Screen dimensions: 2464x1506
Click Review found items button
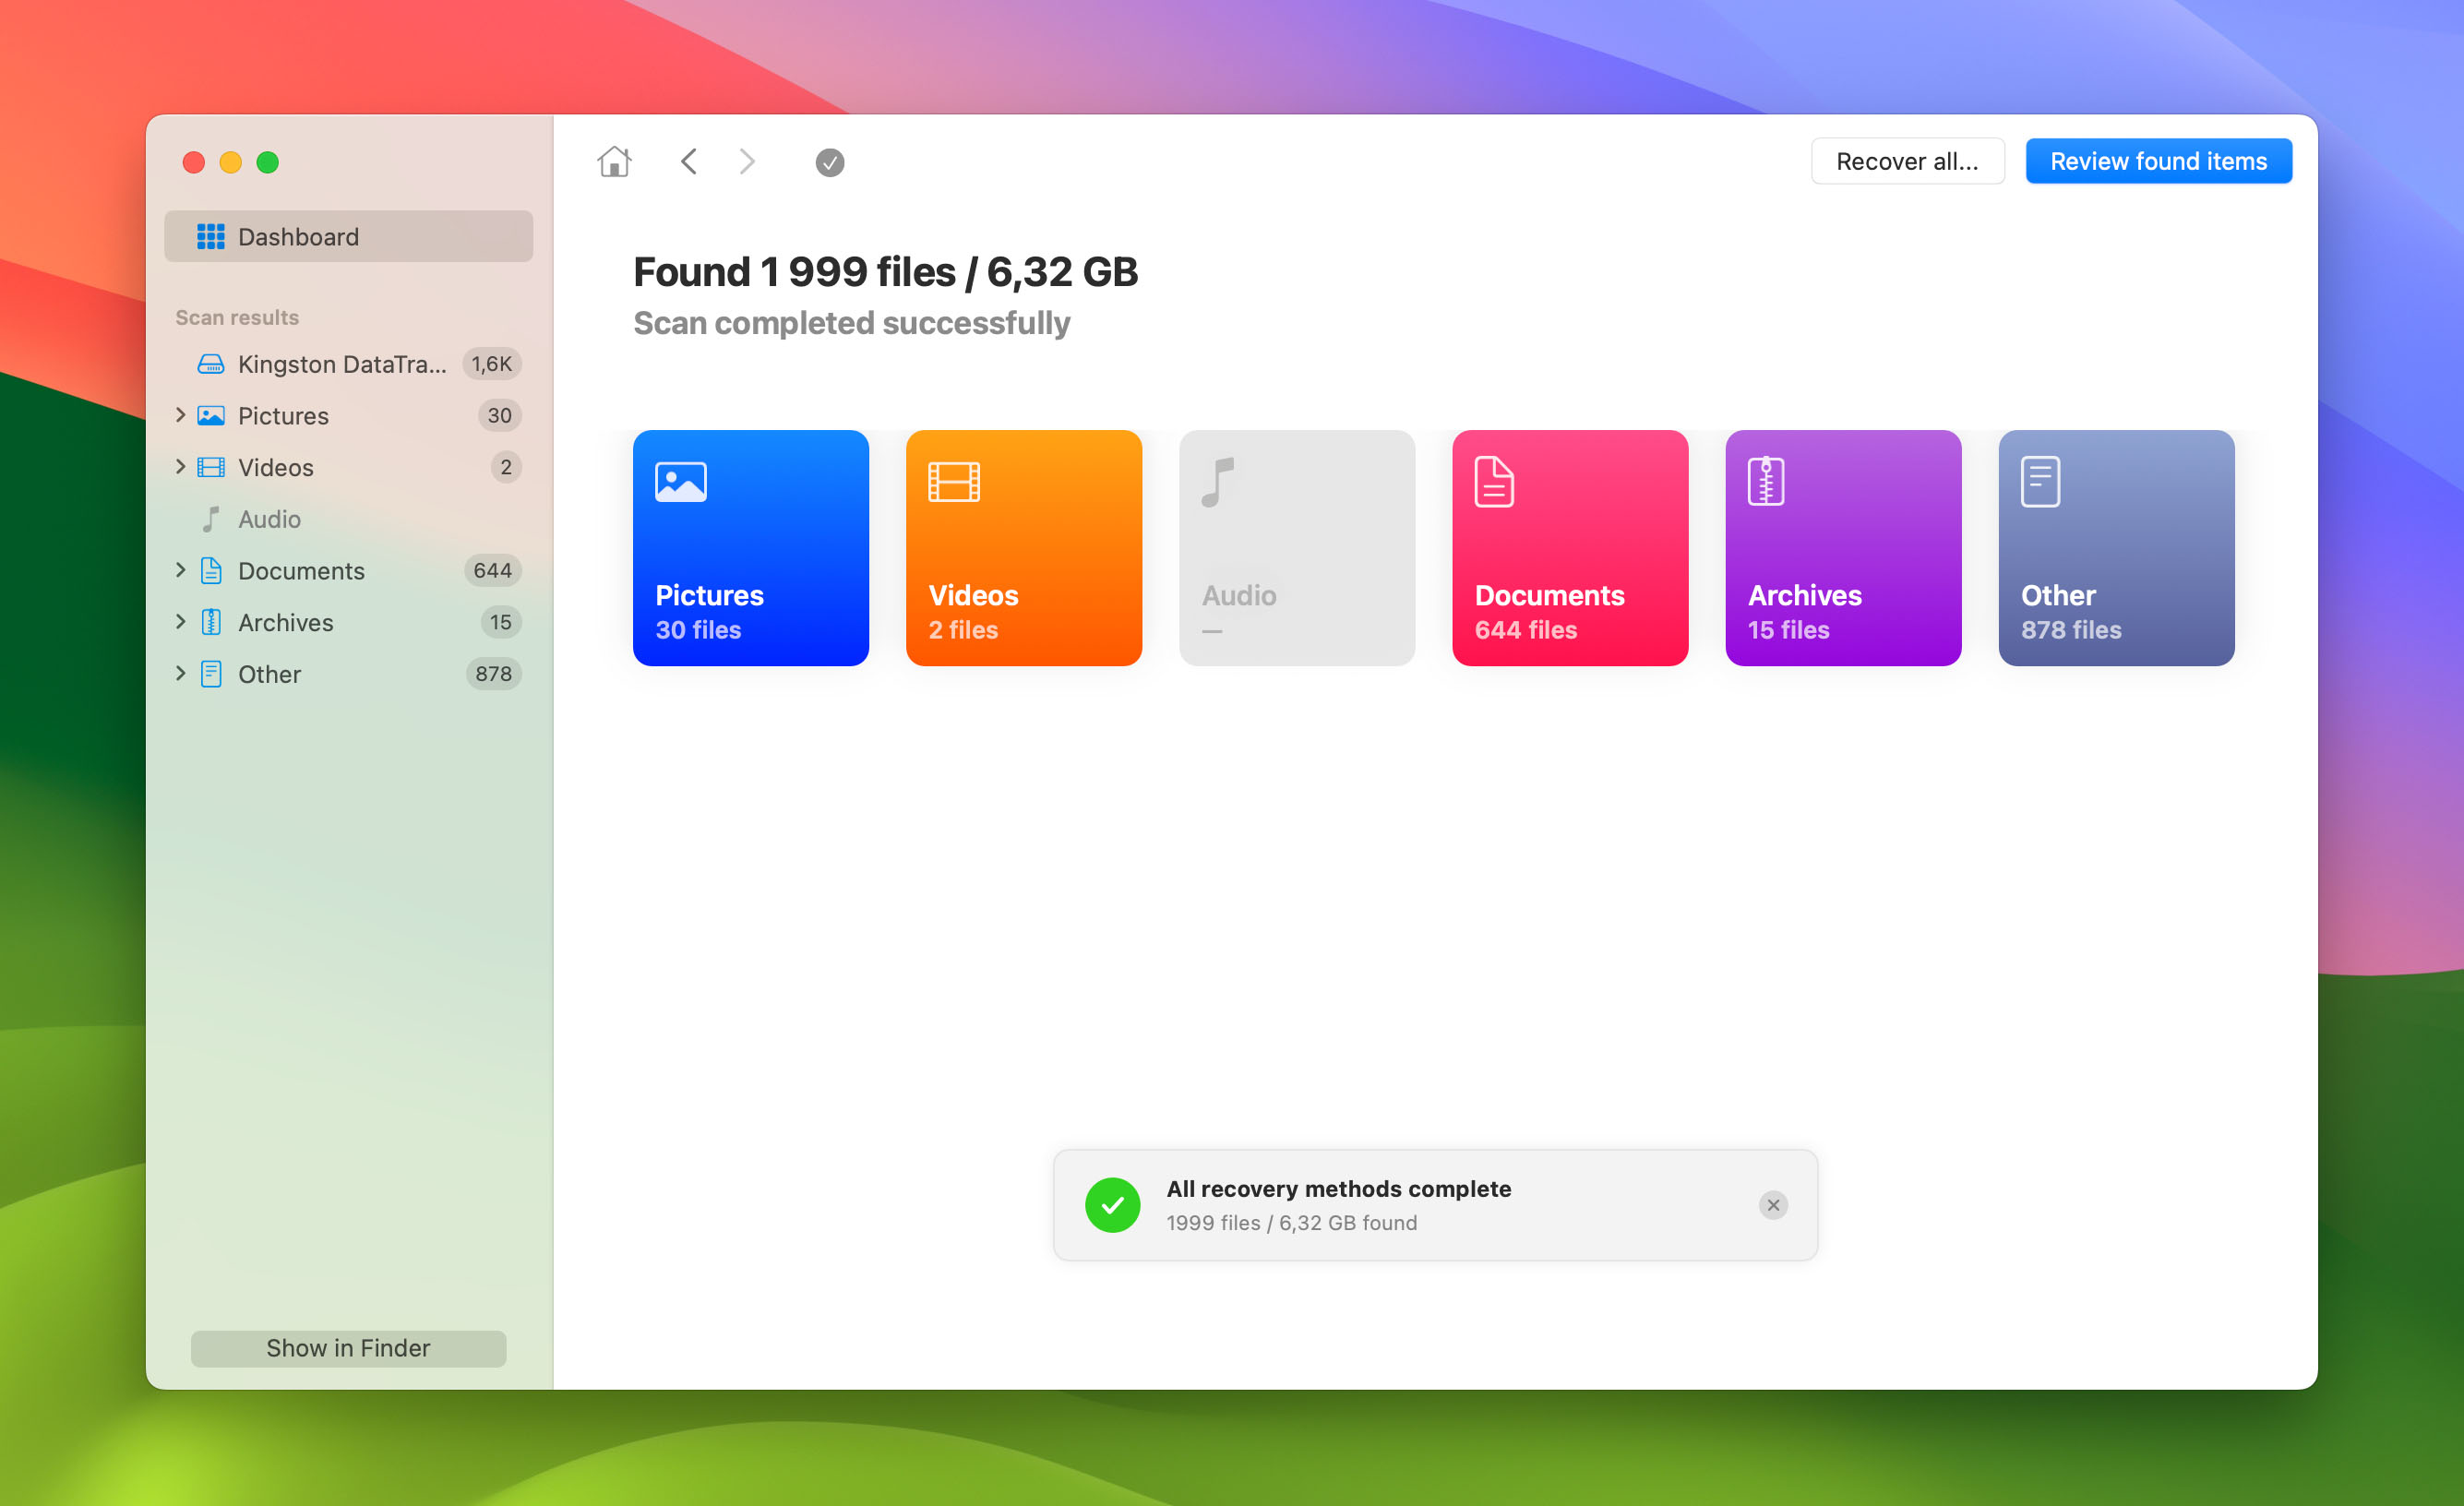pyautogui.click(x=2158, y=161)
